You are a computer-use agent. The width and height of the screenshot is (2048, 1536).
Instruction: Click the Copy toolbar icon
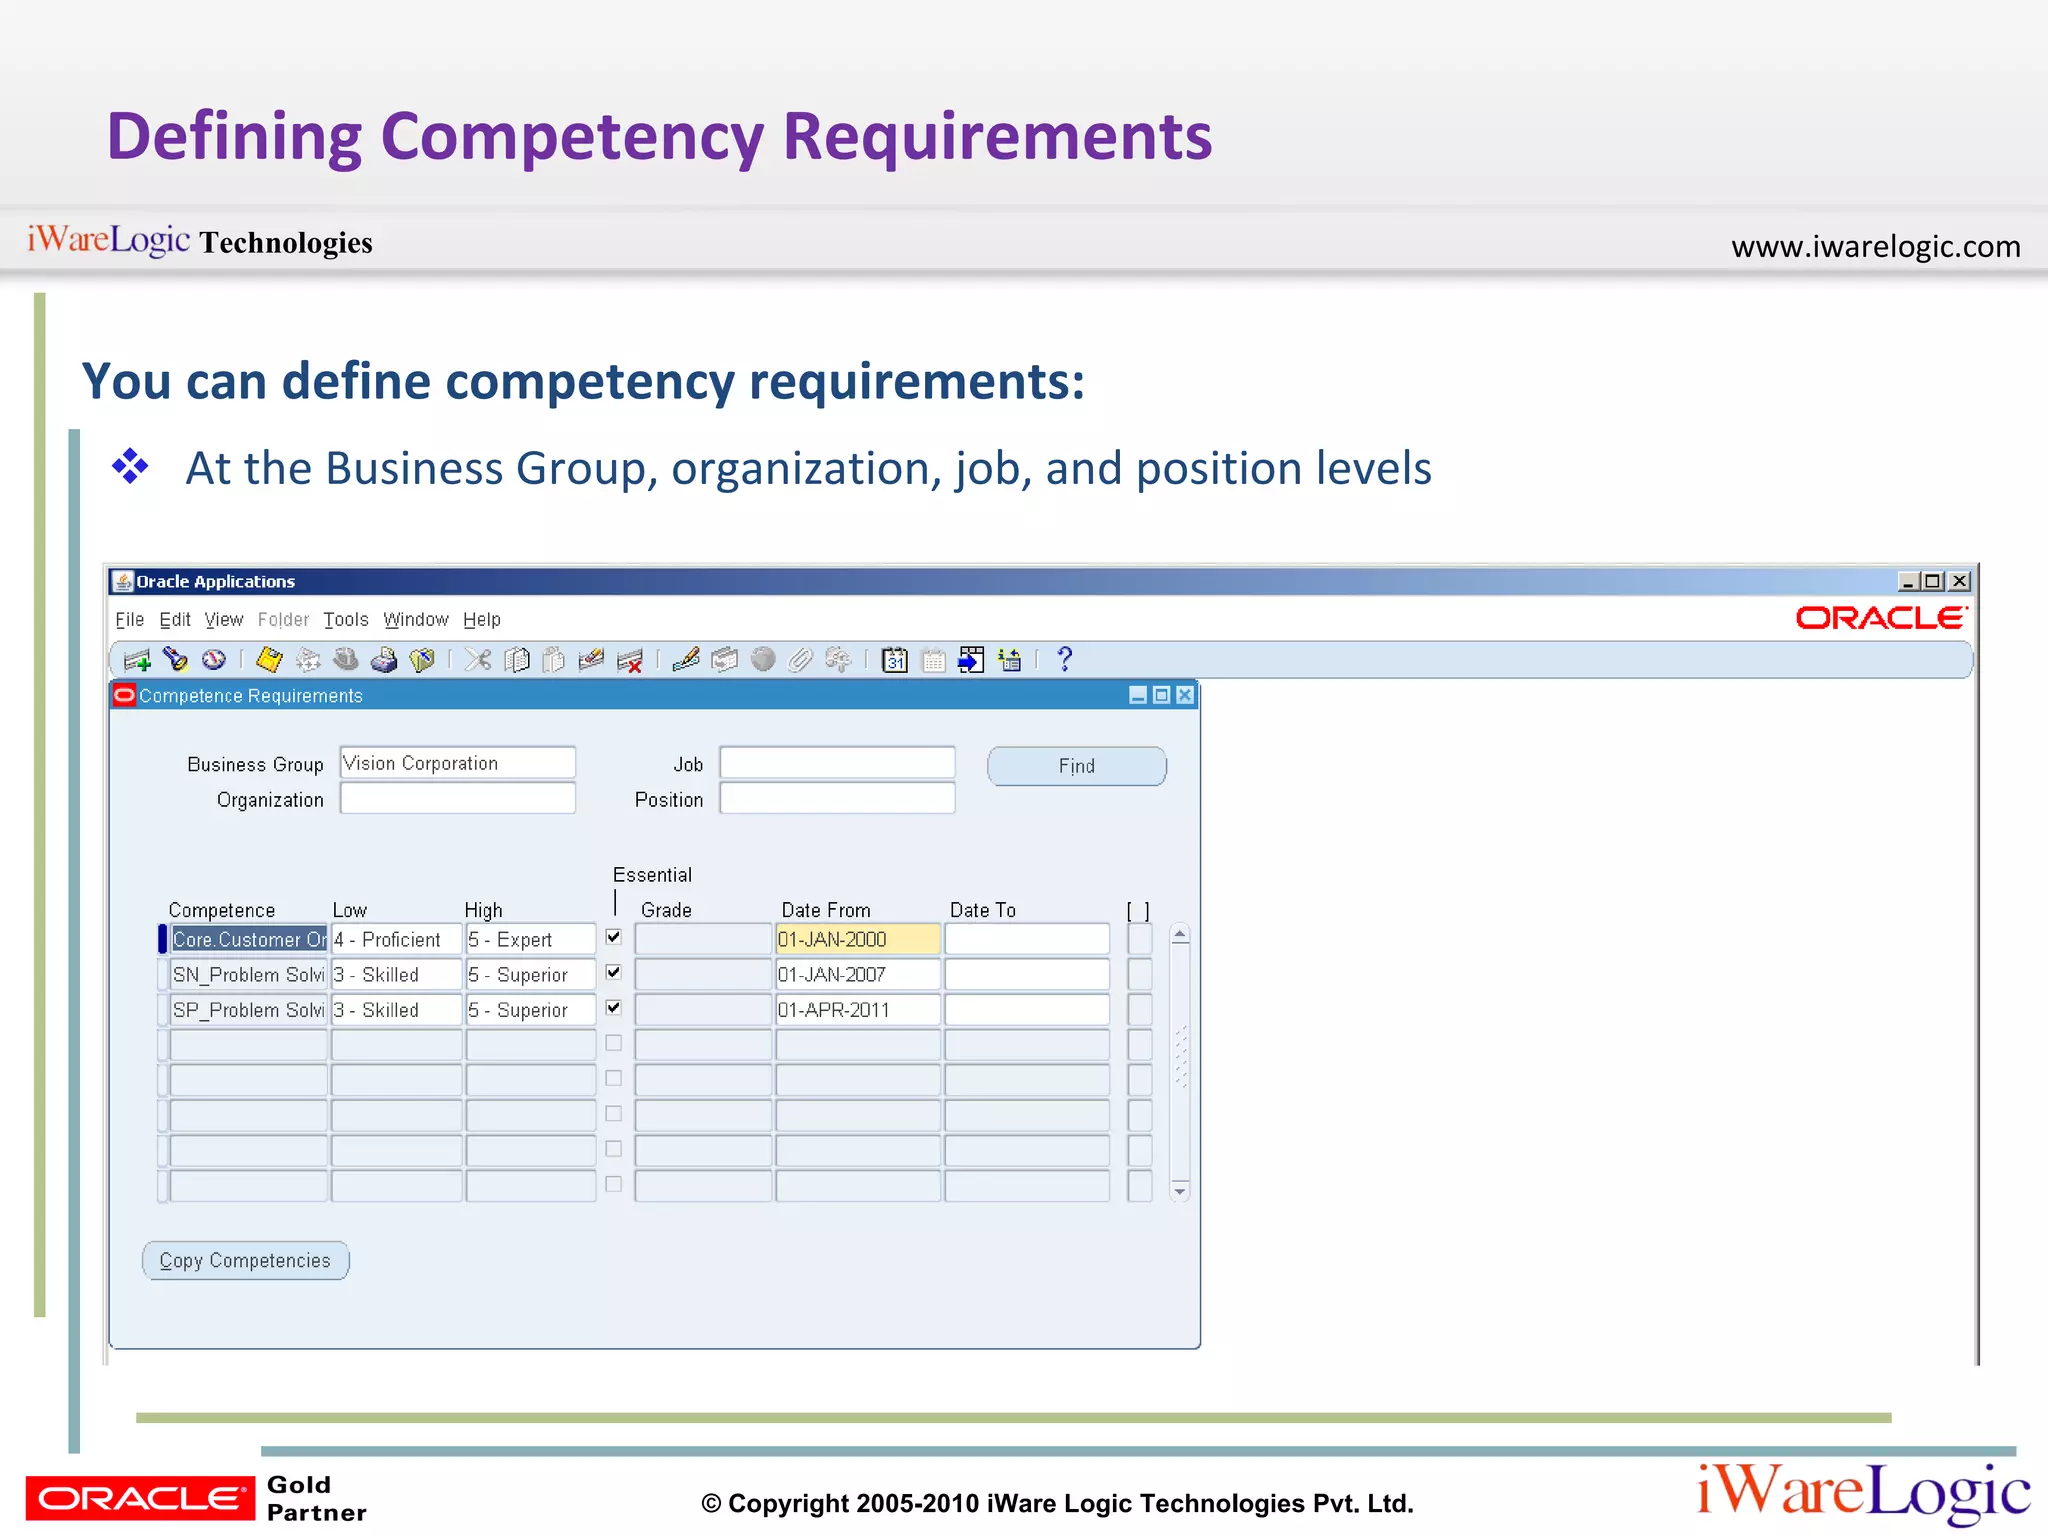[517, 660]
